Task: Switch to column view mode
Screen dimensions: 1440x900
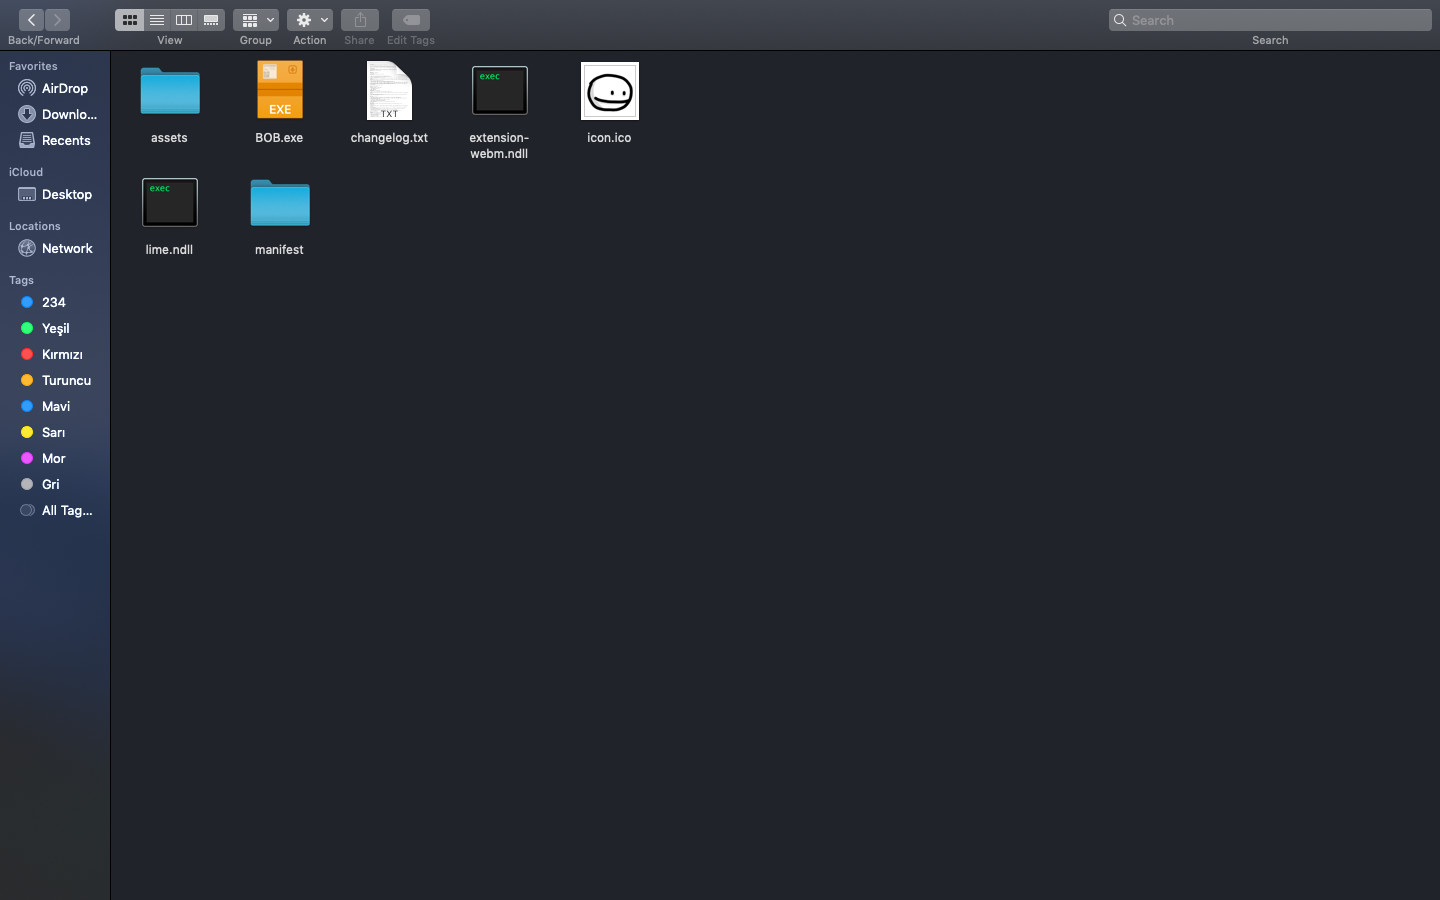Action: tap(184, 20)
